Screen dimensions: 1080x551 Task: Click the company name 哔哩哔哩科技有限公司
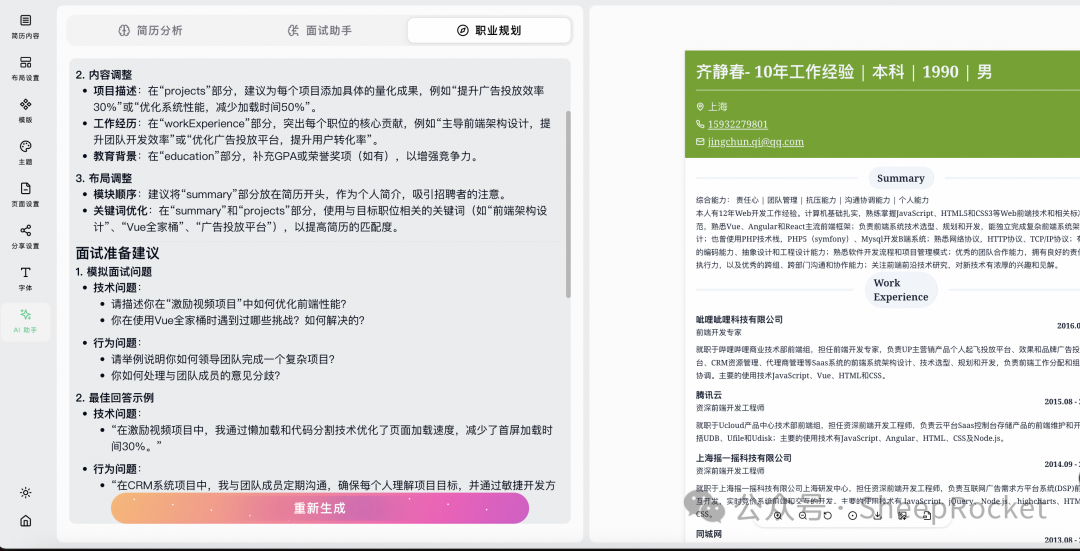(x=739, y=320)
